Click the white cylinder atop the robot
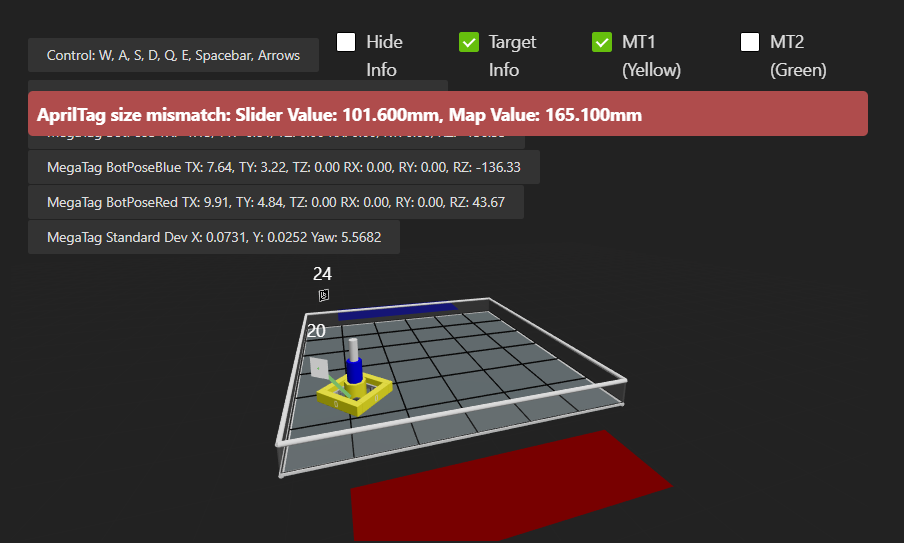The image size is (904, 543). coord(352,349)
